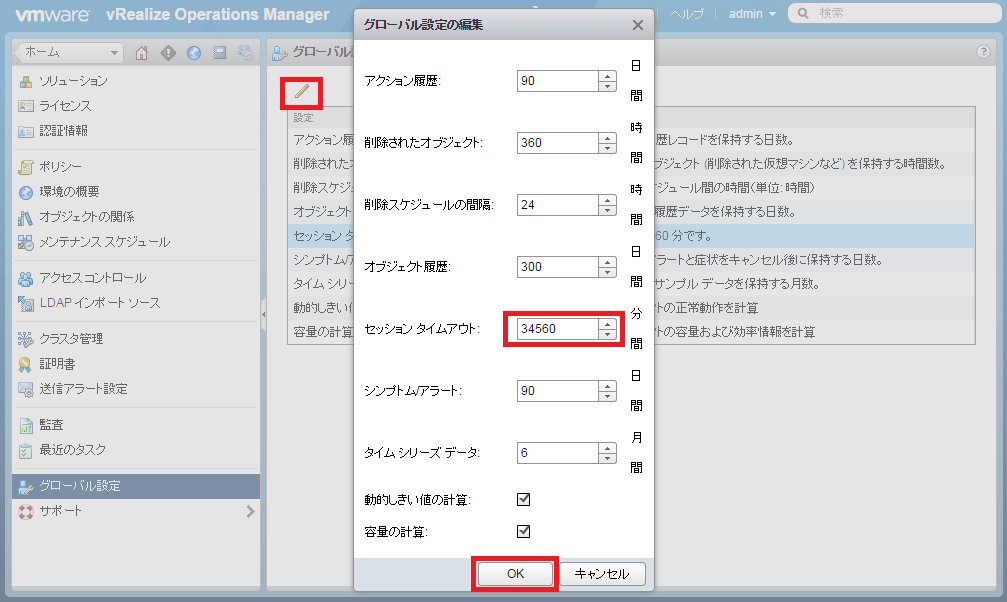Open the Alerts diamond icon
Viewport: 1007px width, 602px height.
[x=168, y=53]
